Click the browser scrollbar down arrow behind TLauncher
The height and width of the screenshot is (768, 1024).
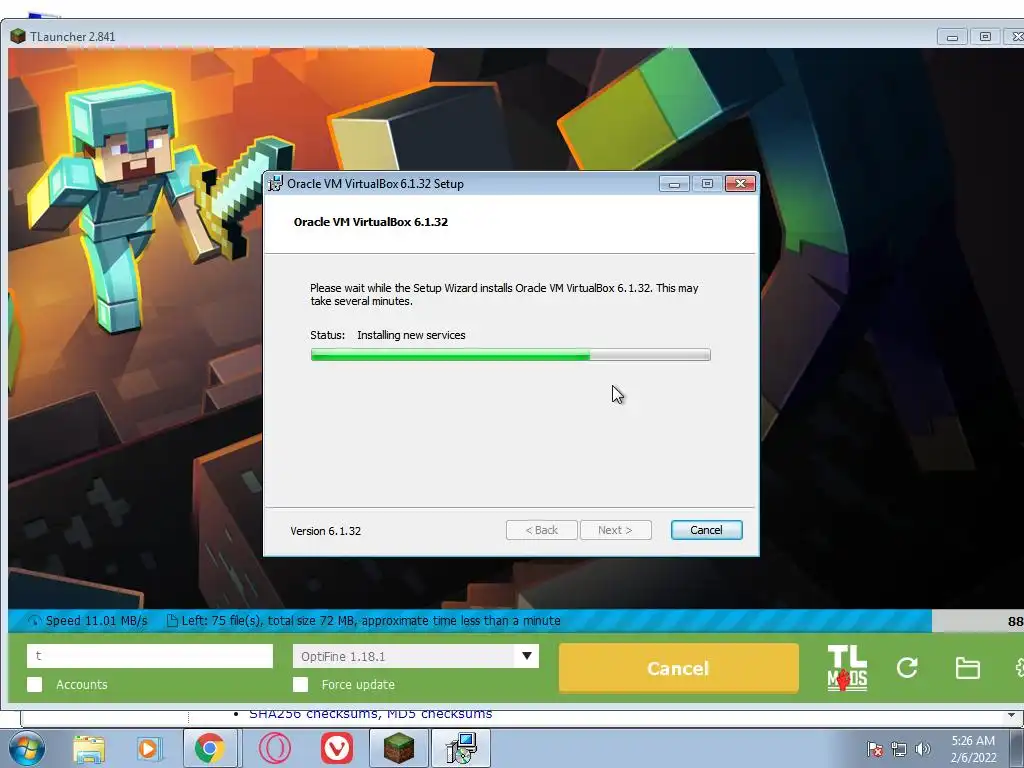[x=1011, y=717]
